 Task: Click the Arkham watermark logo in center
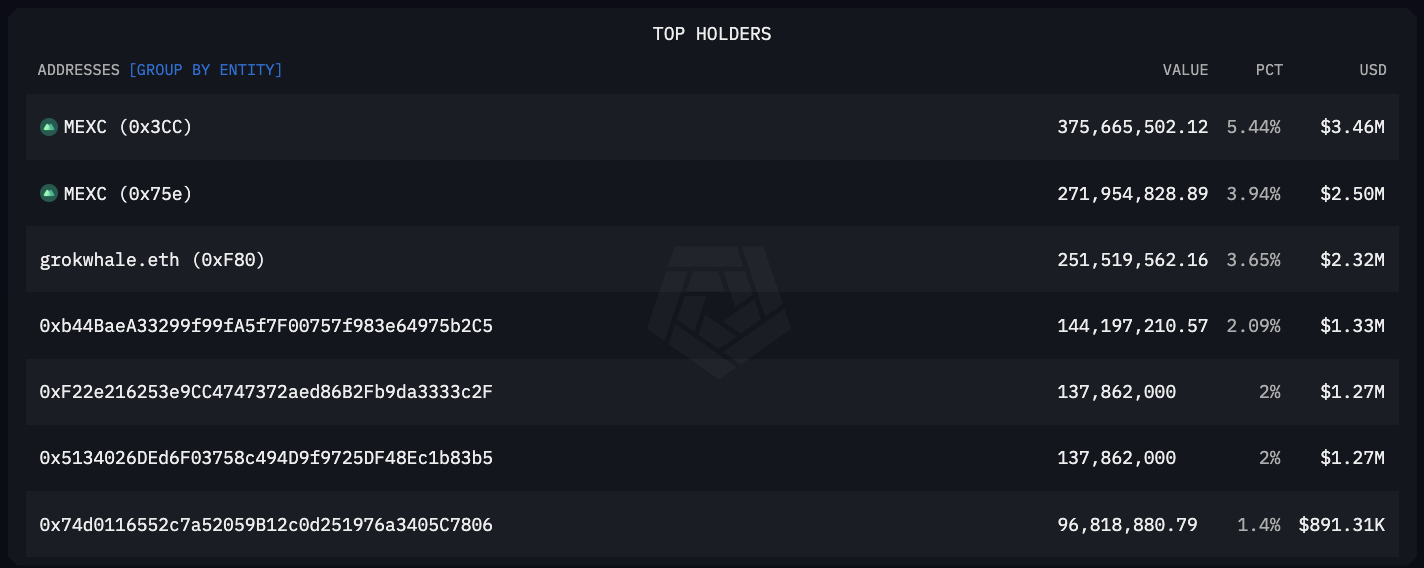719,310
